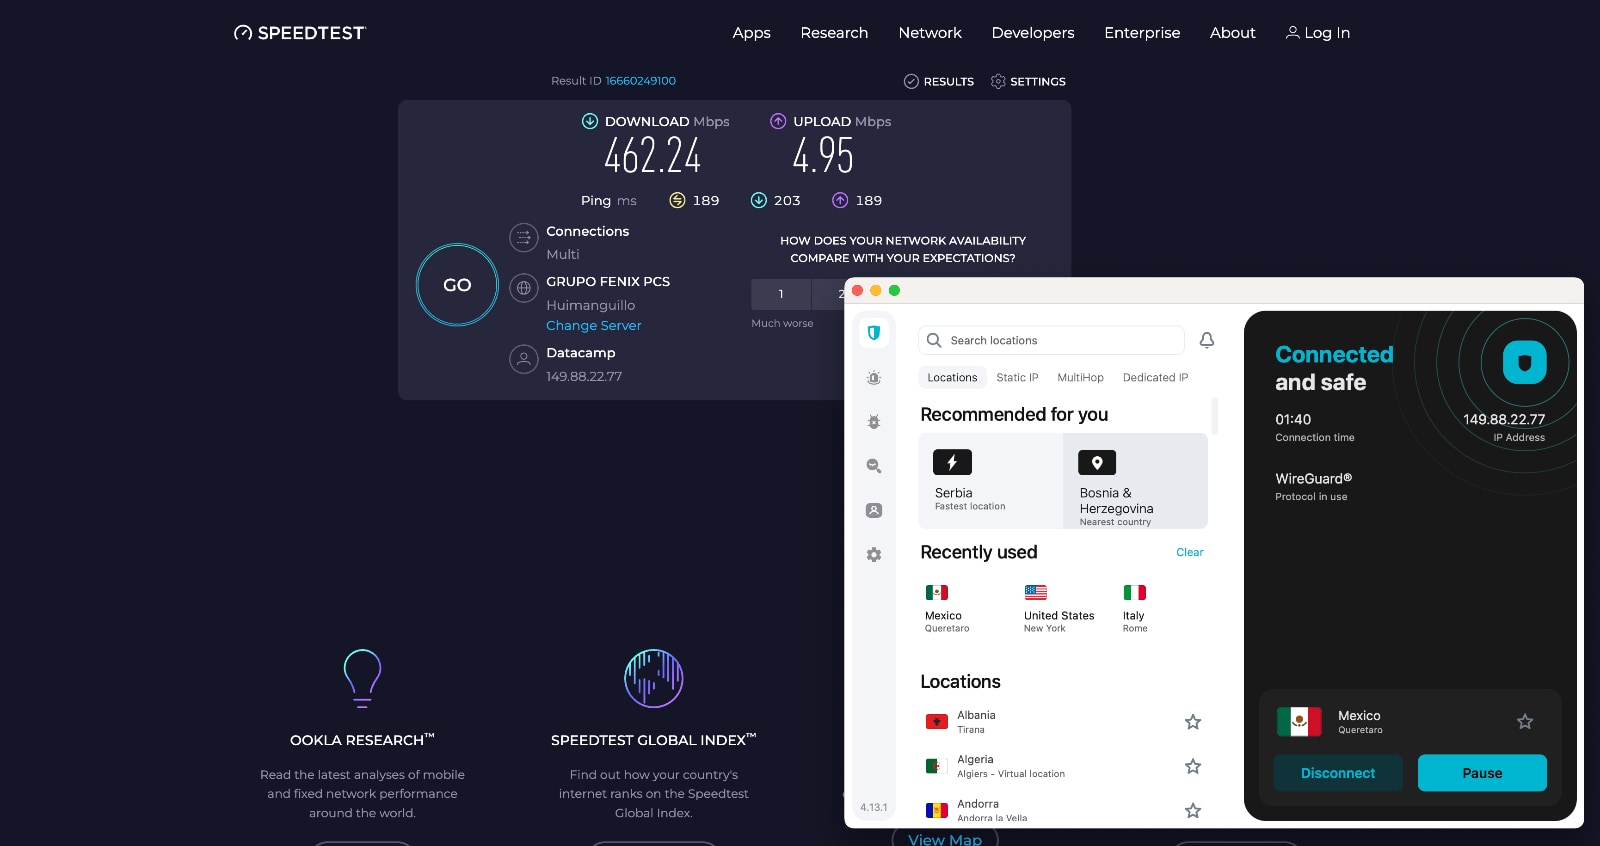This screenshot has height=846, width=1600.
Task: Select Andorra la Vella location
Action: pos(1064,810)
